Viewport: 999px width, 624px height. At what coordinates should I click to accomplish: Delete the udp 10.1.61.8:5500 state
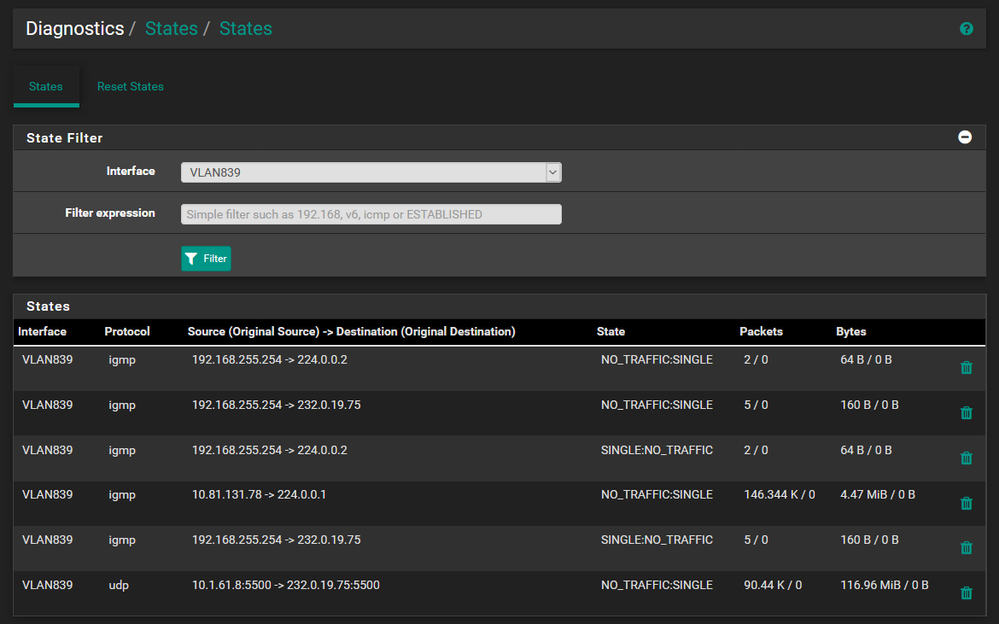(x=966, y=593)
